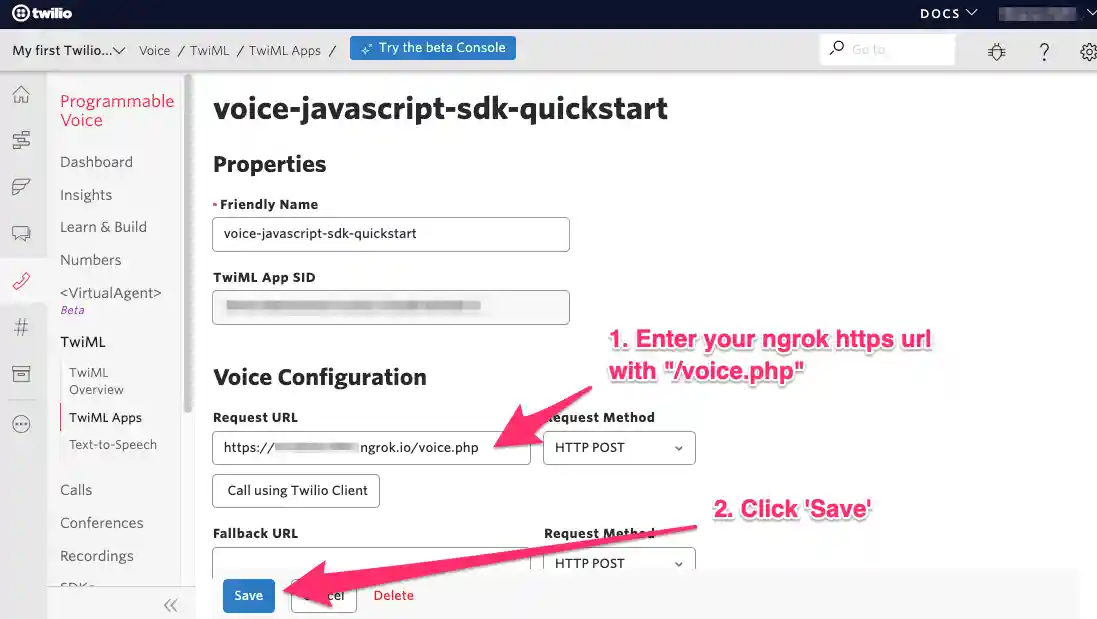Open the Flex icon in the sidebar
1097x619 pixels.
21,186
